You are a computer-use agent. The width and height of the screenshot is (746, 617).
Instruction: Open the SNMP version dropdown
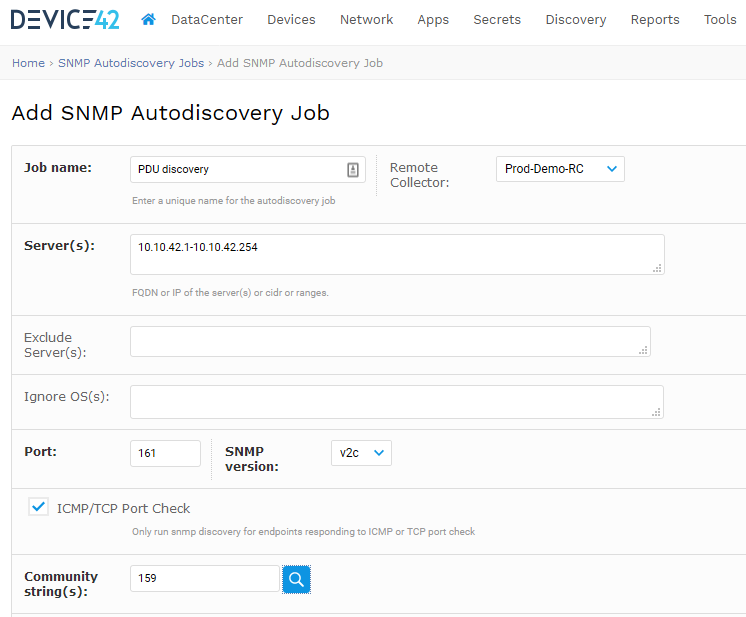(x=361, y=453)
